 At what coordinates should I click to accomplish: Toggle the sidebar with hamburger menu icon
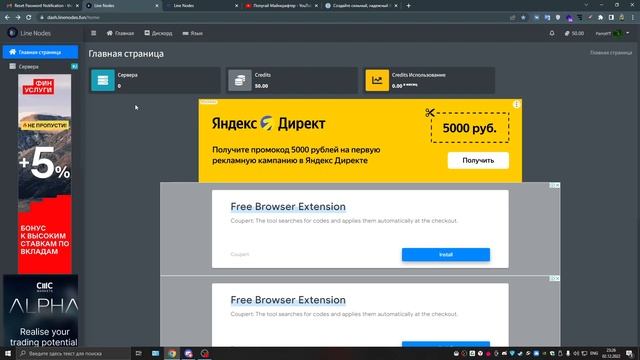pyautogui.click(x=93, y=33)
